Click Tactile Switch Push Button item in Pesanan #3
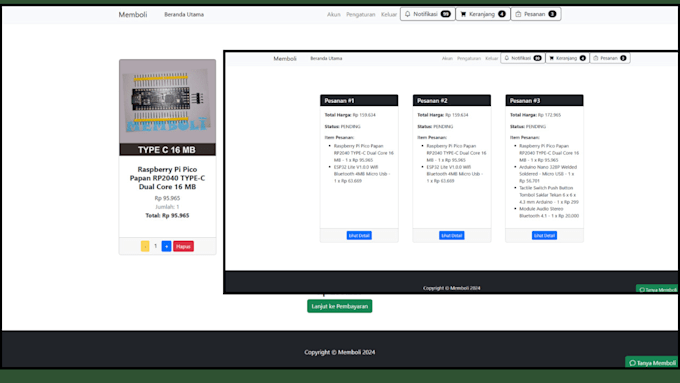This screenshot has height=383, width=680. [549, 195]
